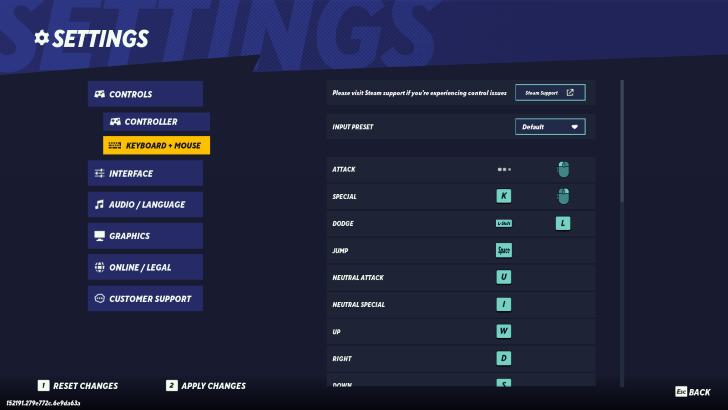Open Audio / Language settings
Viewport: 728px width, 410px height.
point(145,204)
